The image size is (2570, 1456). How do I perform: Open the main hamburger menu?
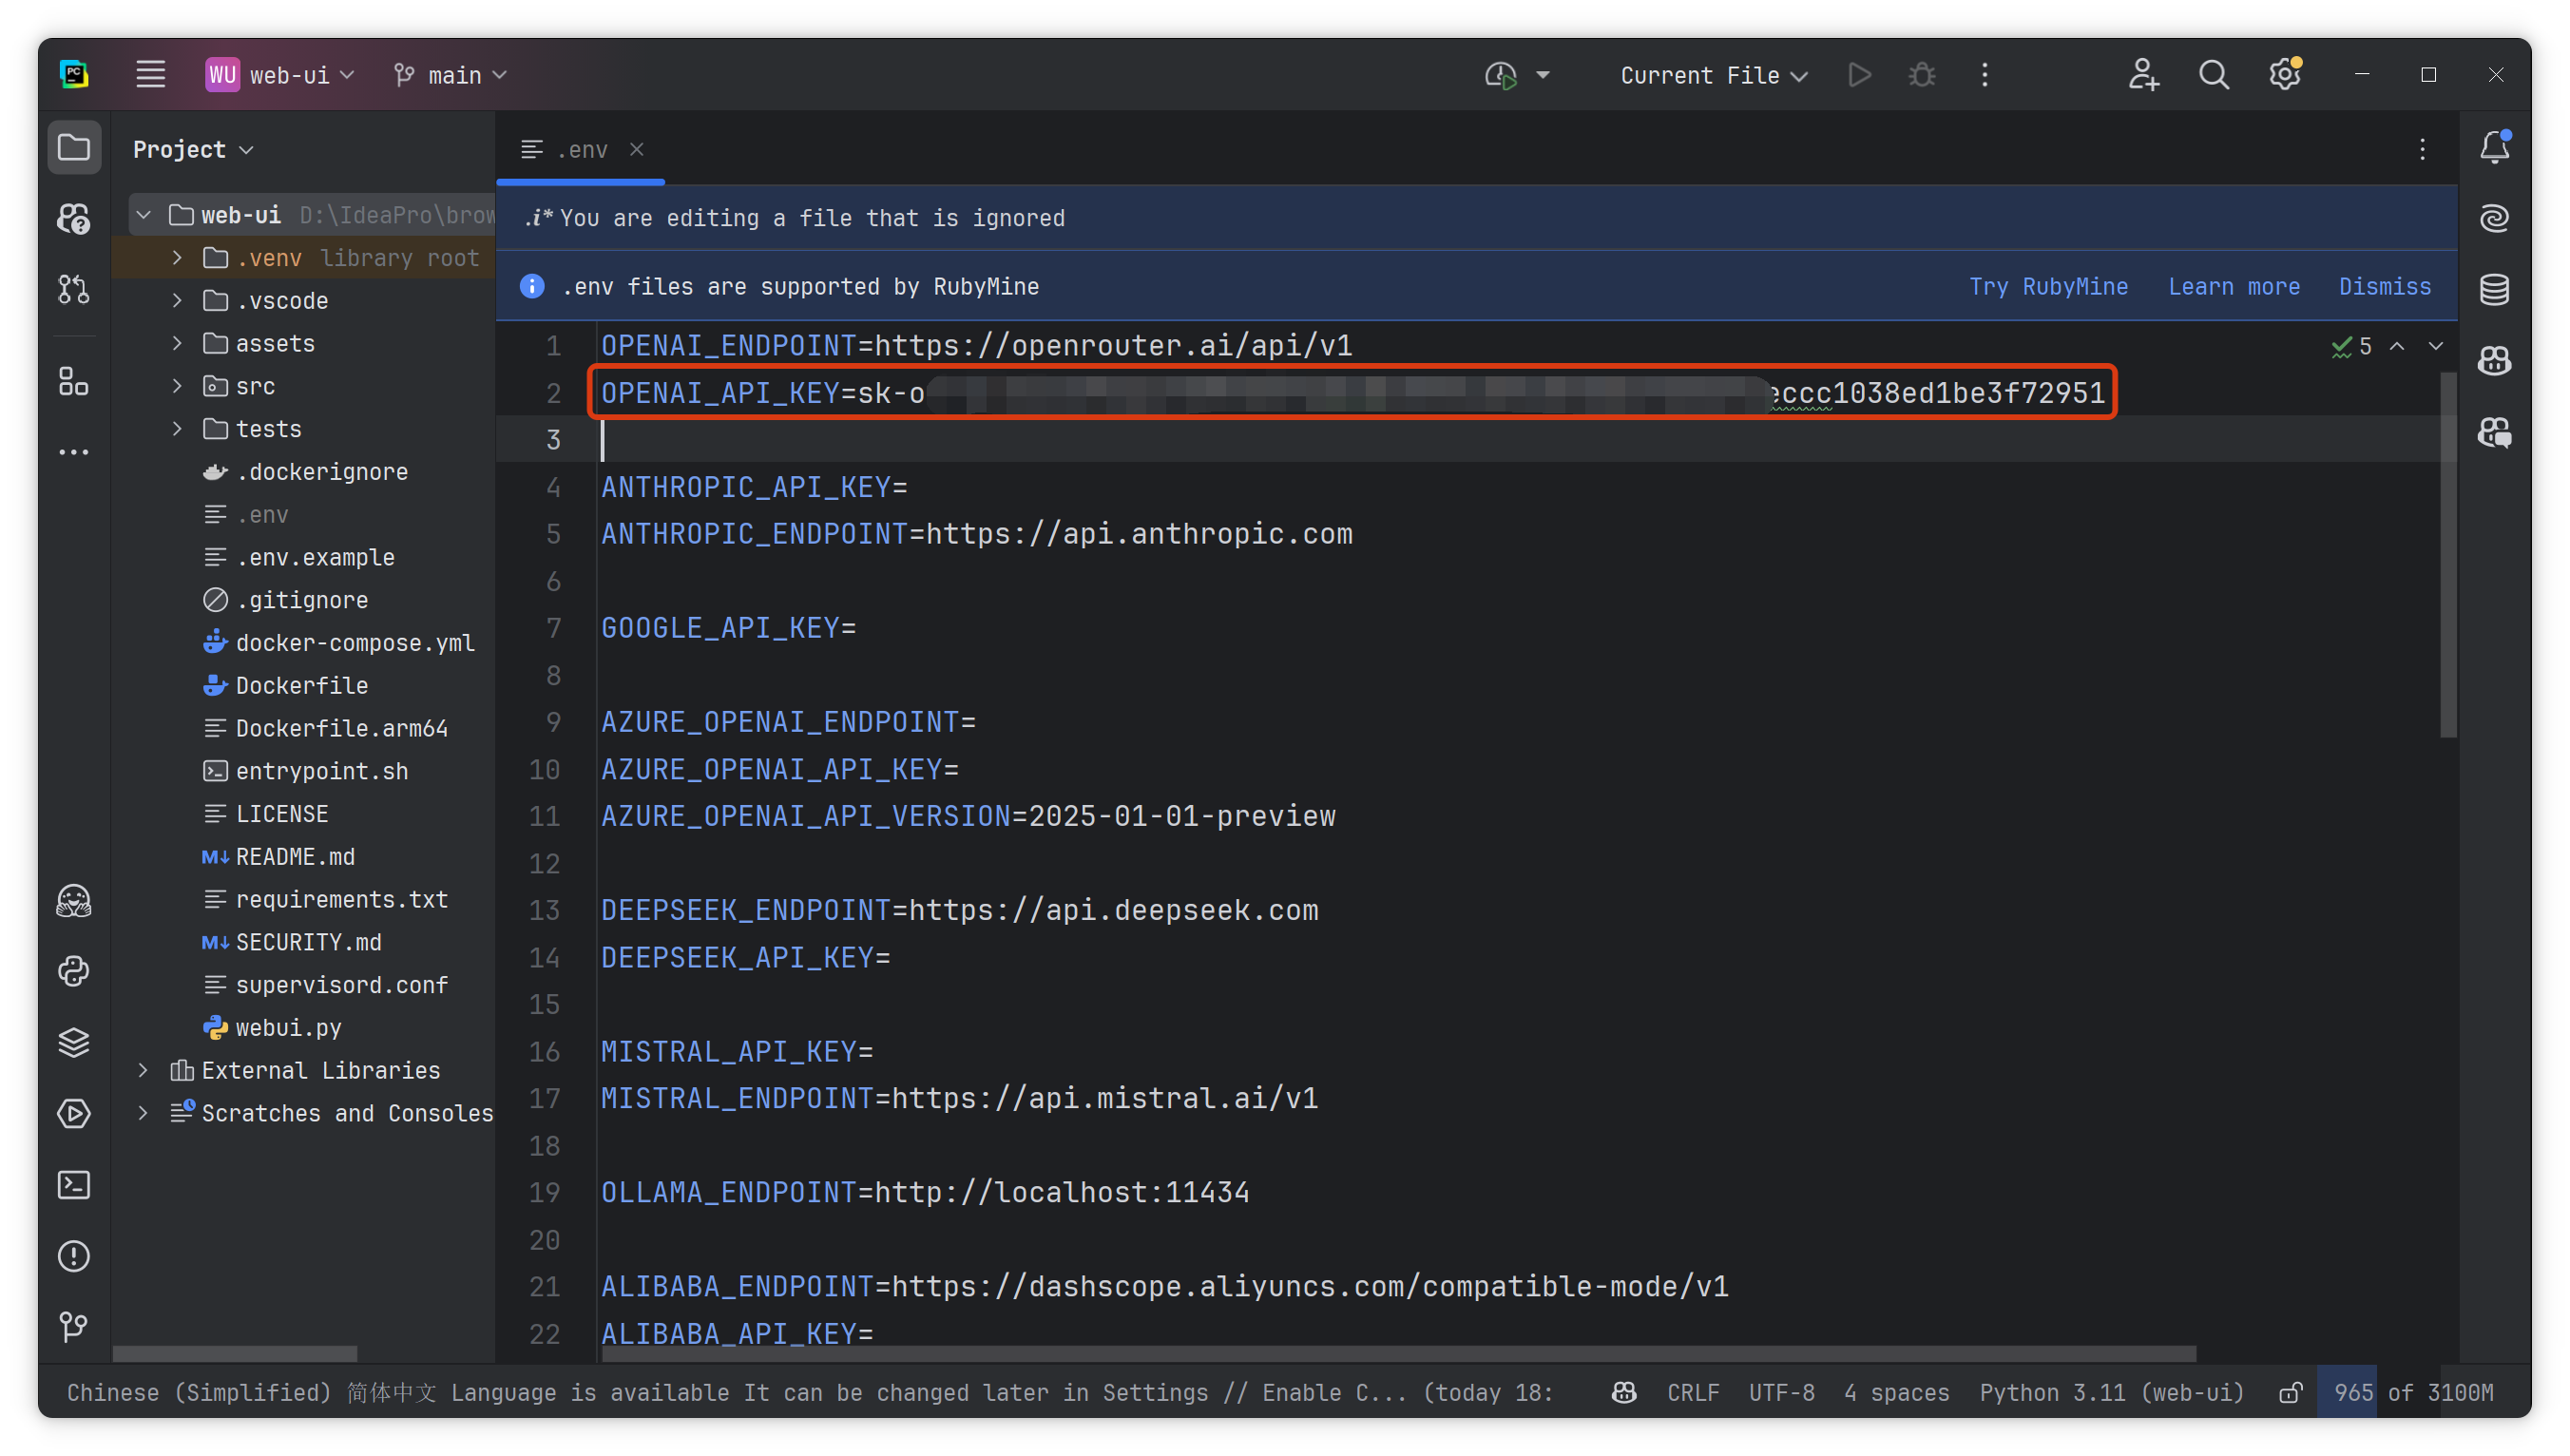click(x=151, y=75)
